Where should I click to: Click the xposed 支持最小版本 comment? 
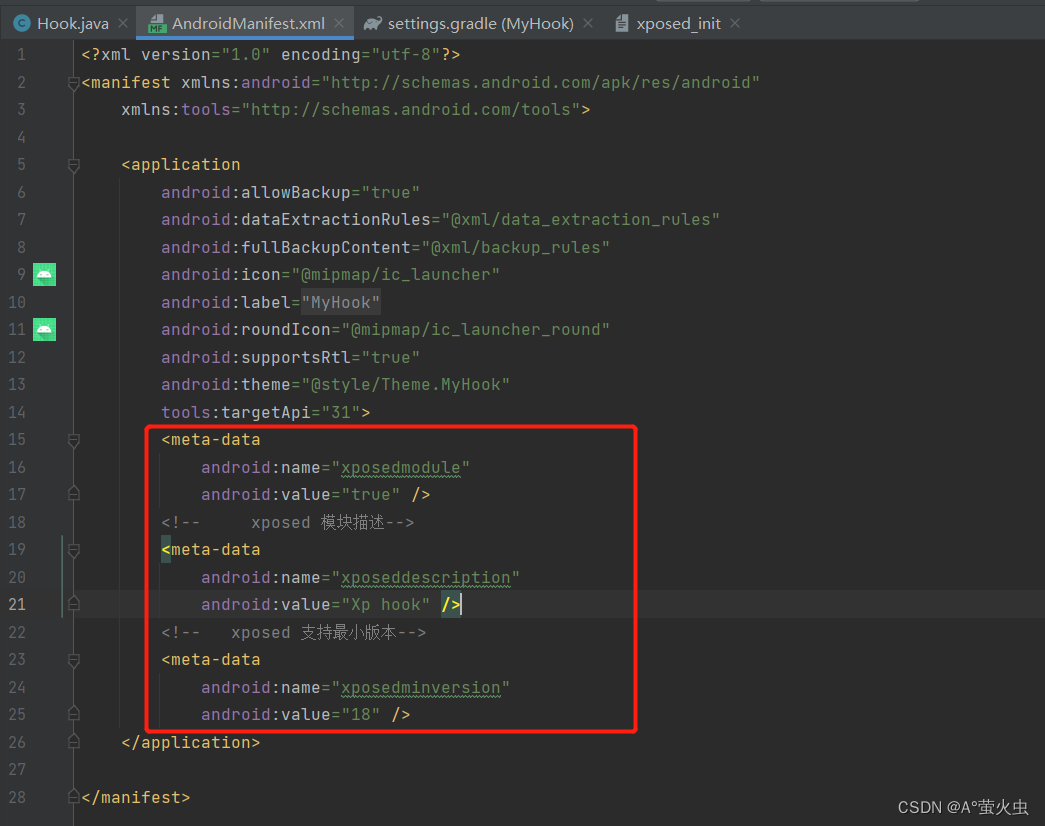click(x=294, y=632)
